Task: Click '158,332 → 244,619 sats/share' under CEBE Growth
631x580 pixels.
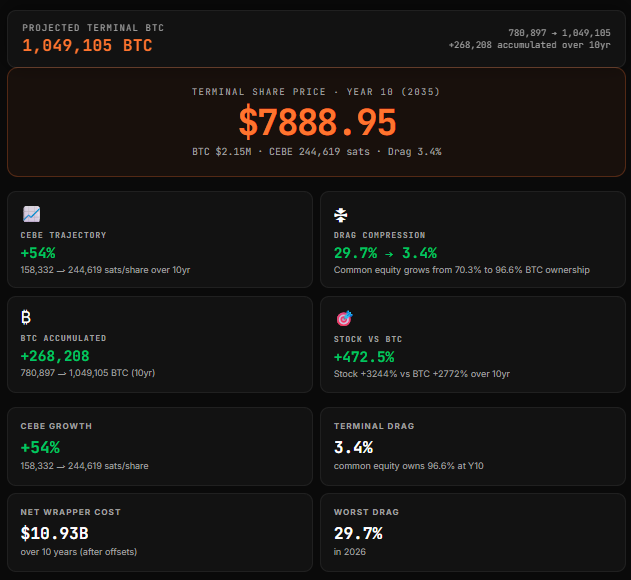Action: click(85, 466)
